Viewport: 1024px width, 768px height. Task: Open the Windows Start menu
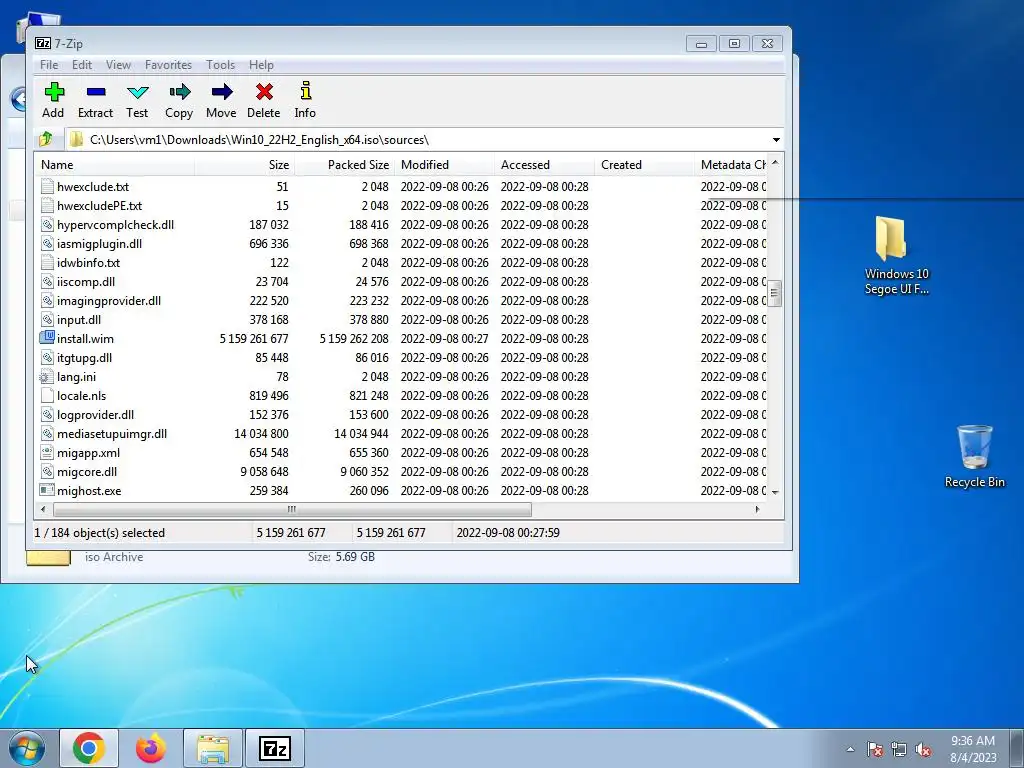(x=26, y=748)
